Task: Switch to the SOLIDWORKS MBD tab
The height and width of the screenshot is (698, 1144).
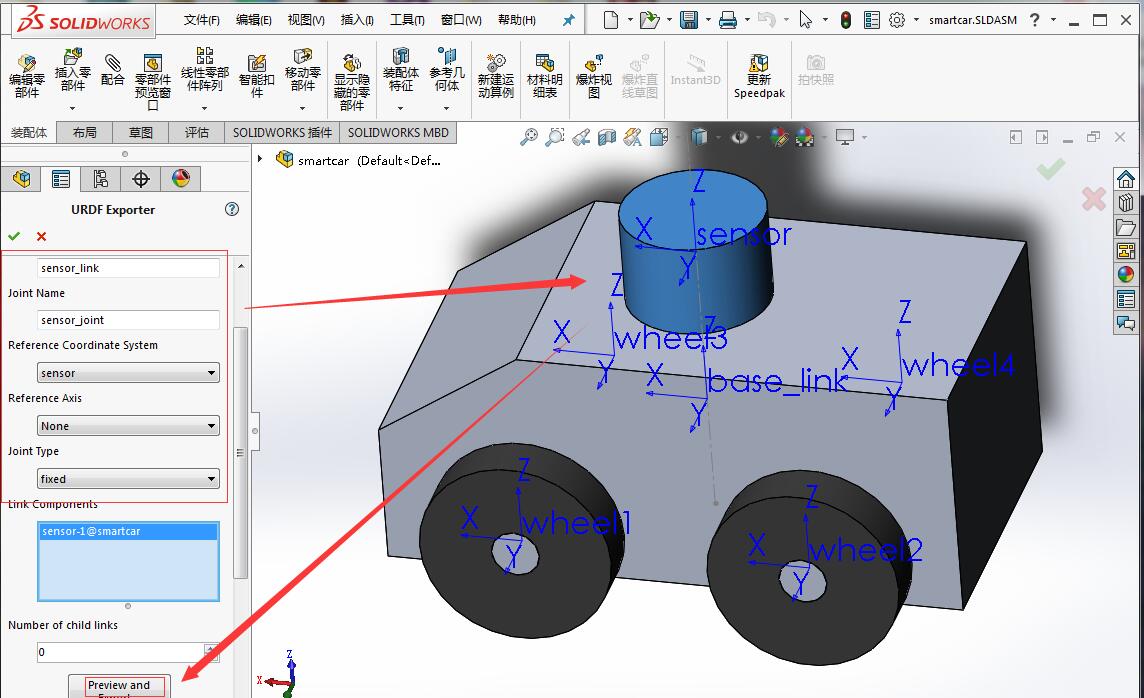Action: [x=398, y=132]
